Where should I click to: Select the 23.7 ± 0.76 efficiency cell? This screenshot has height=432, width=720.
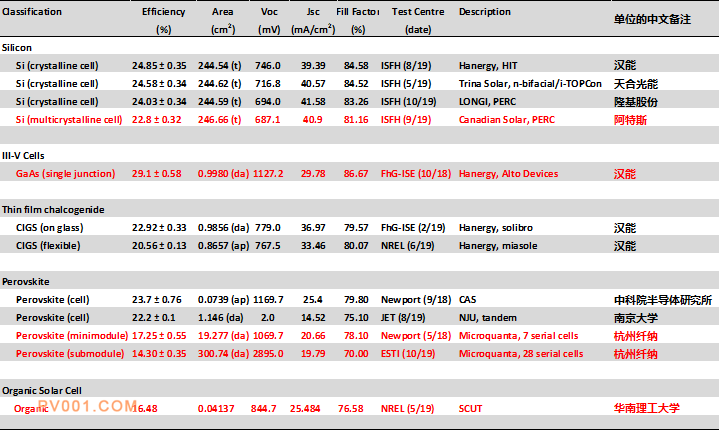coord(157,300)
